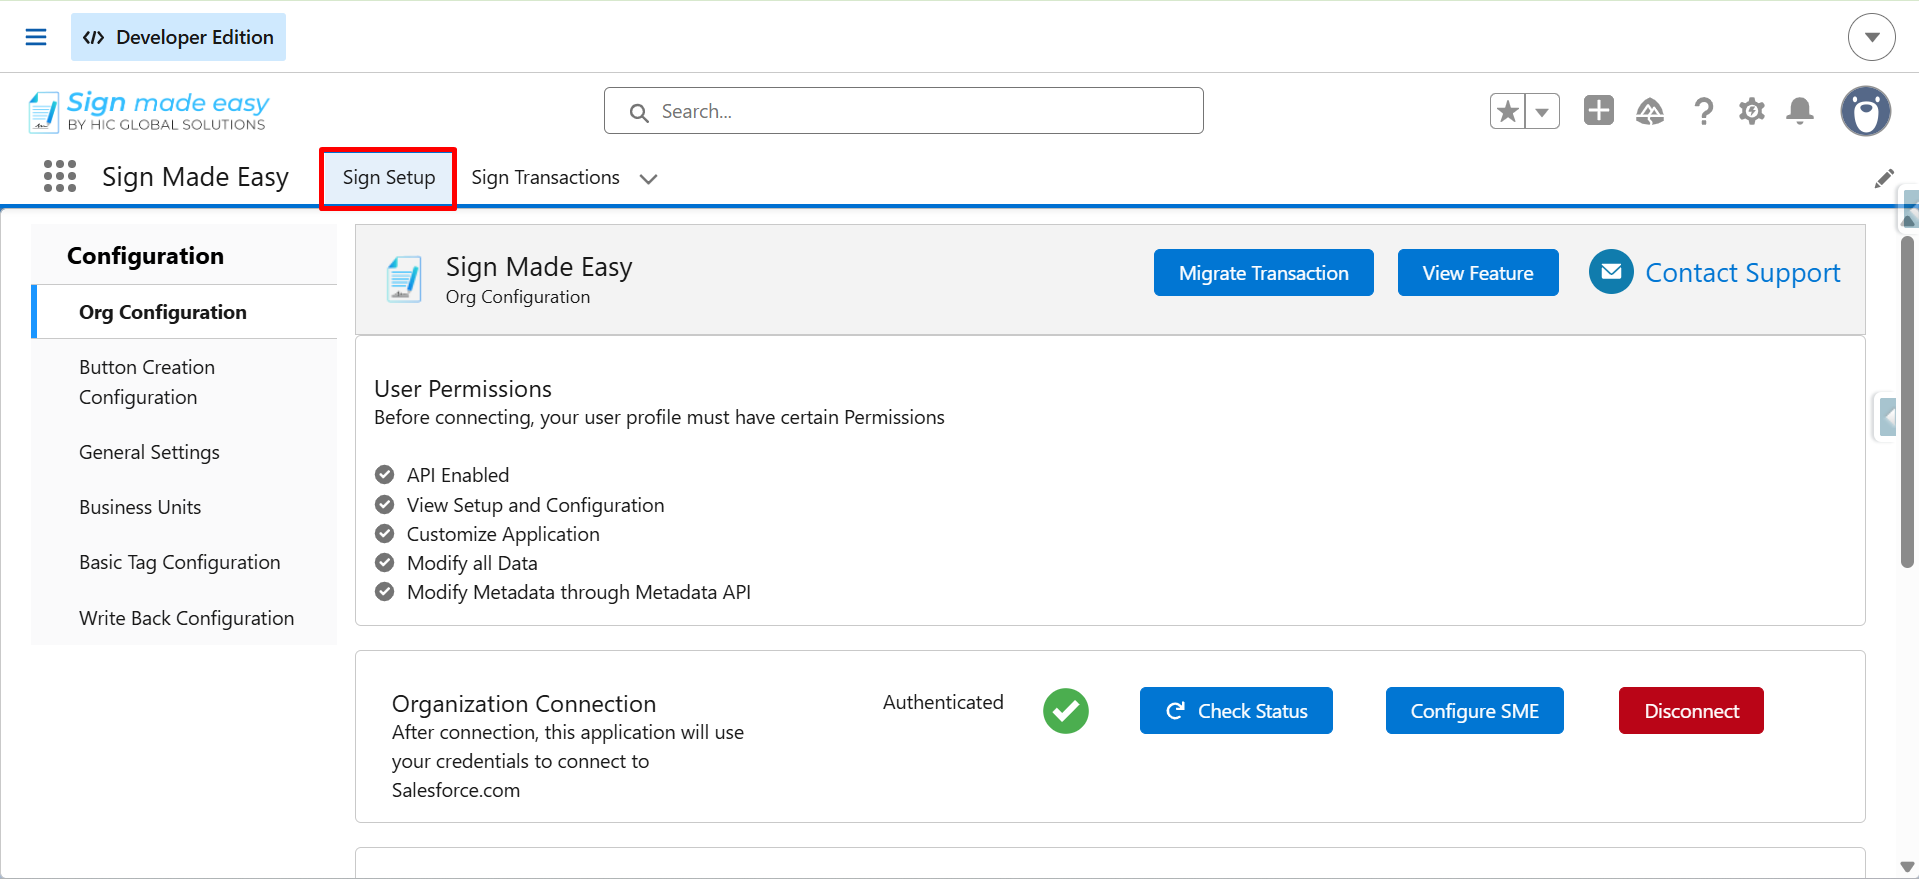
Task: Expand the collapsed right side panel handle
Action: click(x=1887, y=416)
